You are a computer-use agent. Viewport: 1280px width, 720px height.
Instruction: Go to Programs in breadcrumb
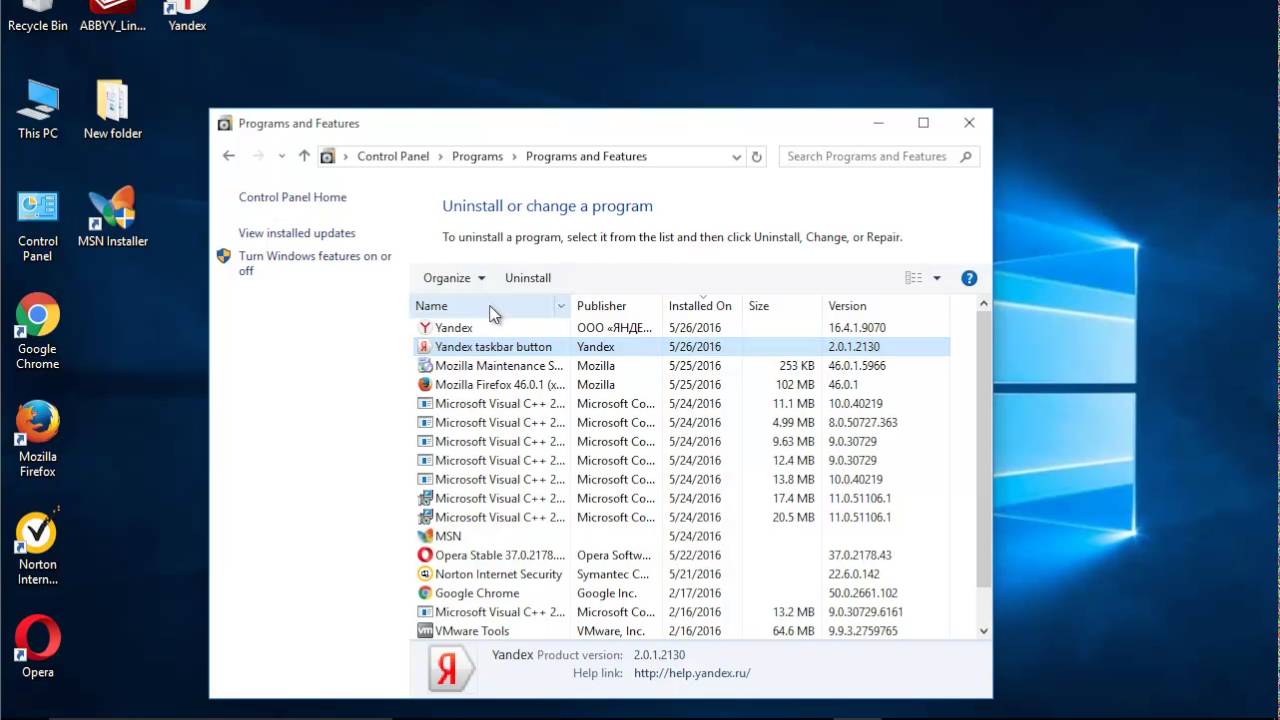(477, 157)
